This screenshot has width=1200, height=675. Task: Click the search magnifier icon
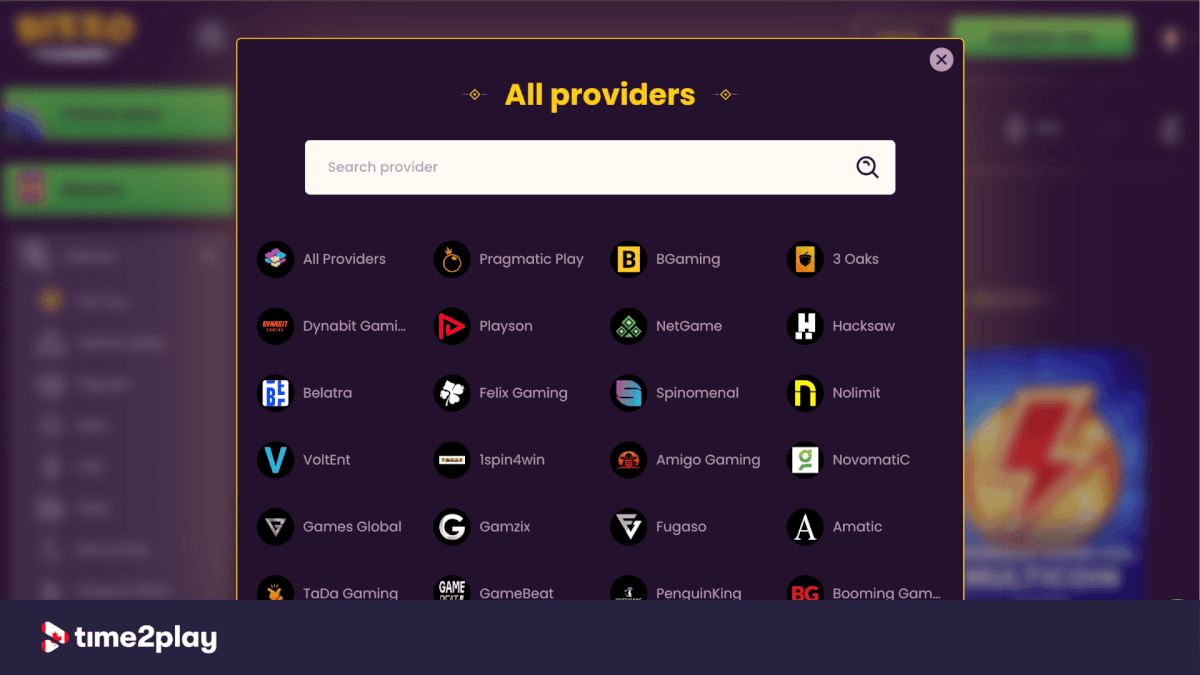tap(867, 167)
